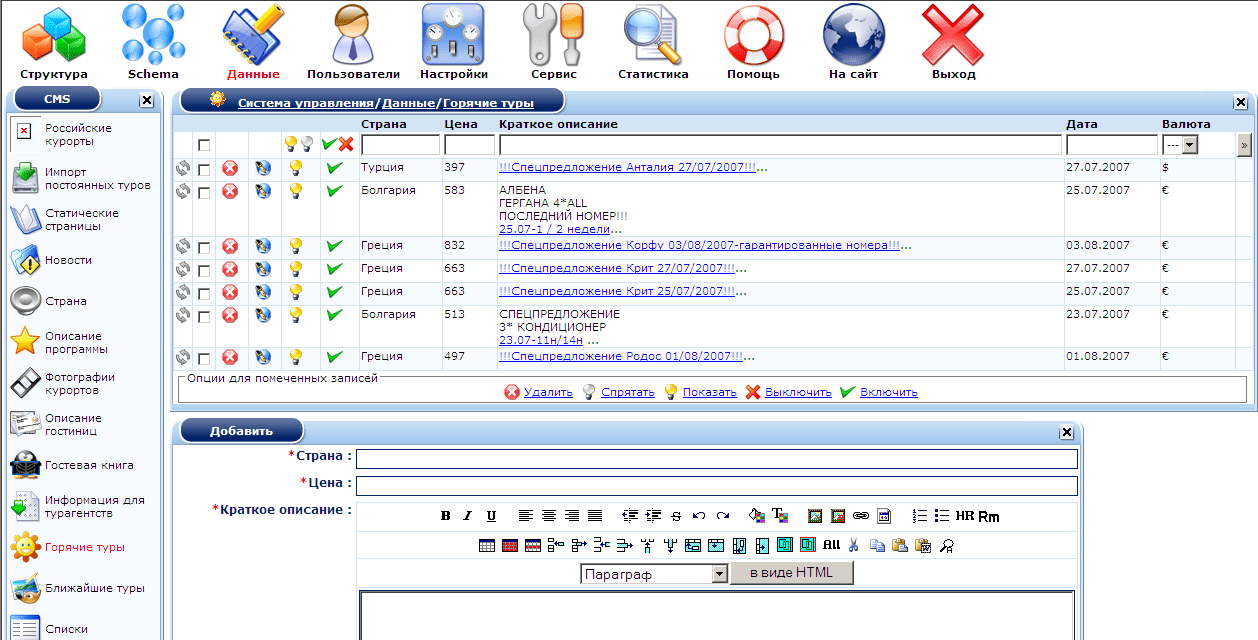
Task: Click the edit icon in the Греция 832 row
Action: [263, 246]
